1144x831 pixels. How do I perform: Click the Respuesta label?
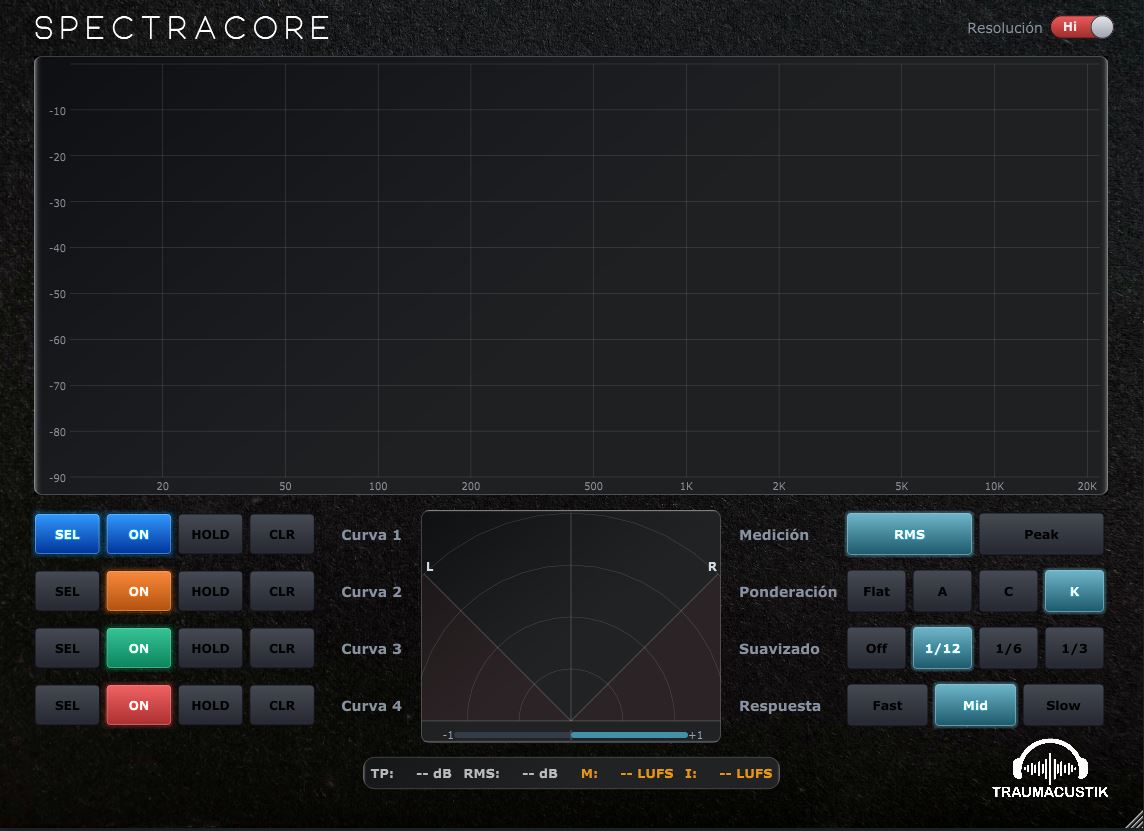click(780, 706)
